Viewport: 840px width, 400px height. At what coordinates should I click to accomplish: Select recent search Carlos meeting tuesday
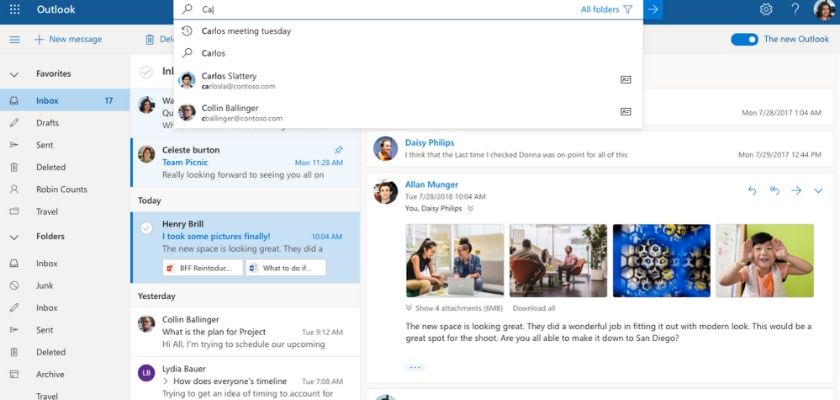pos(408,31)
